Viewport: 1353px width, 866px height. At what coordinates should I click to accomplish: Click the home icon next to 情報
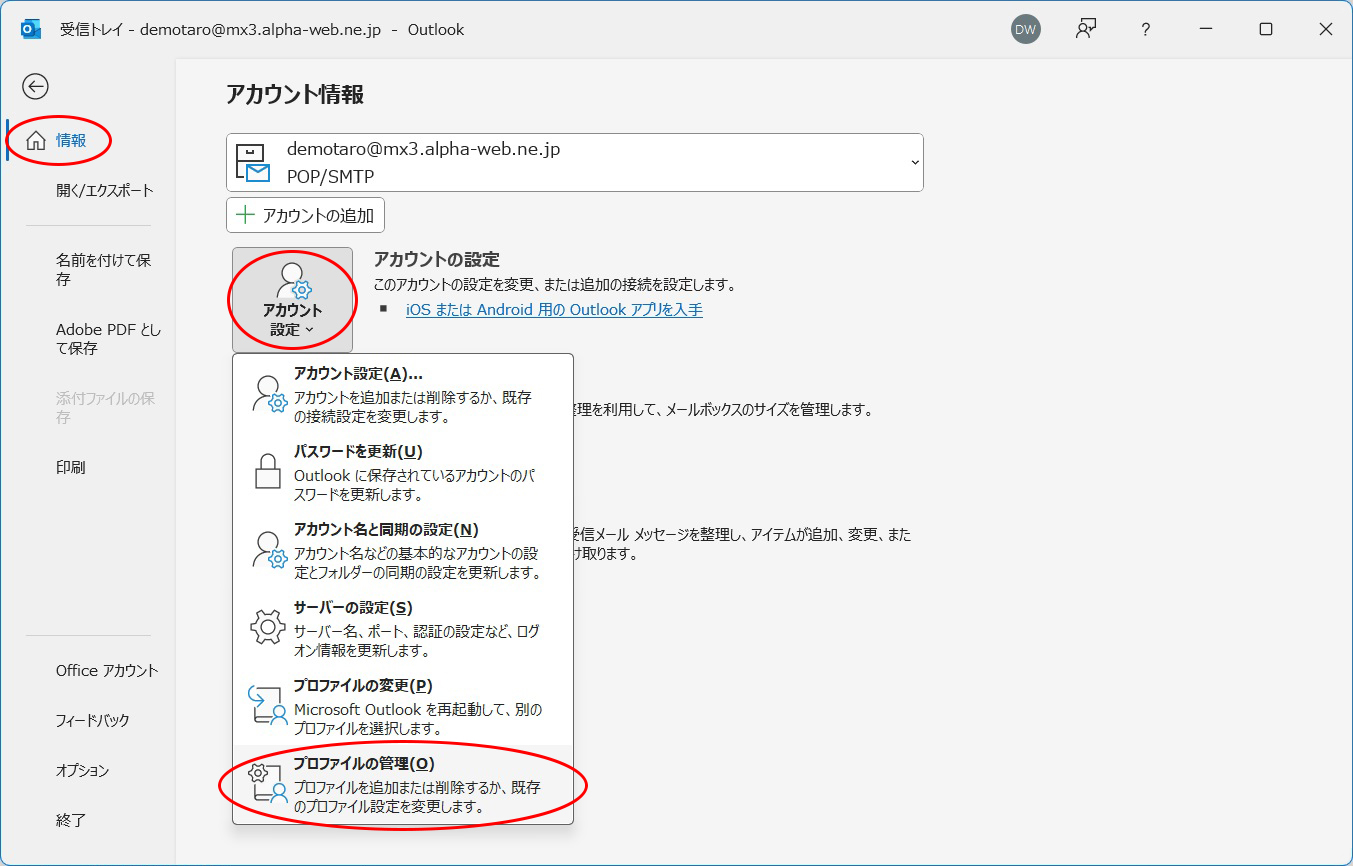click(x=36, y=140)
